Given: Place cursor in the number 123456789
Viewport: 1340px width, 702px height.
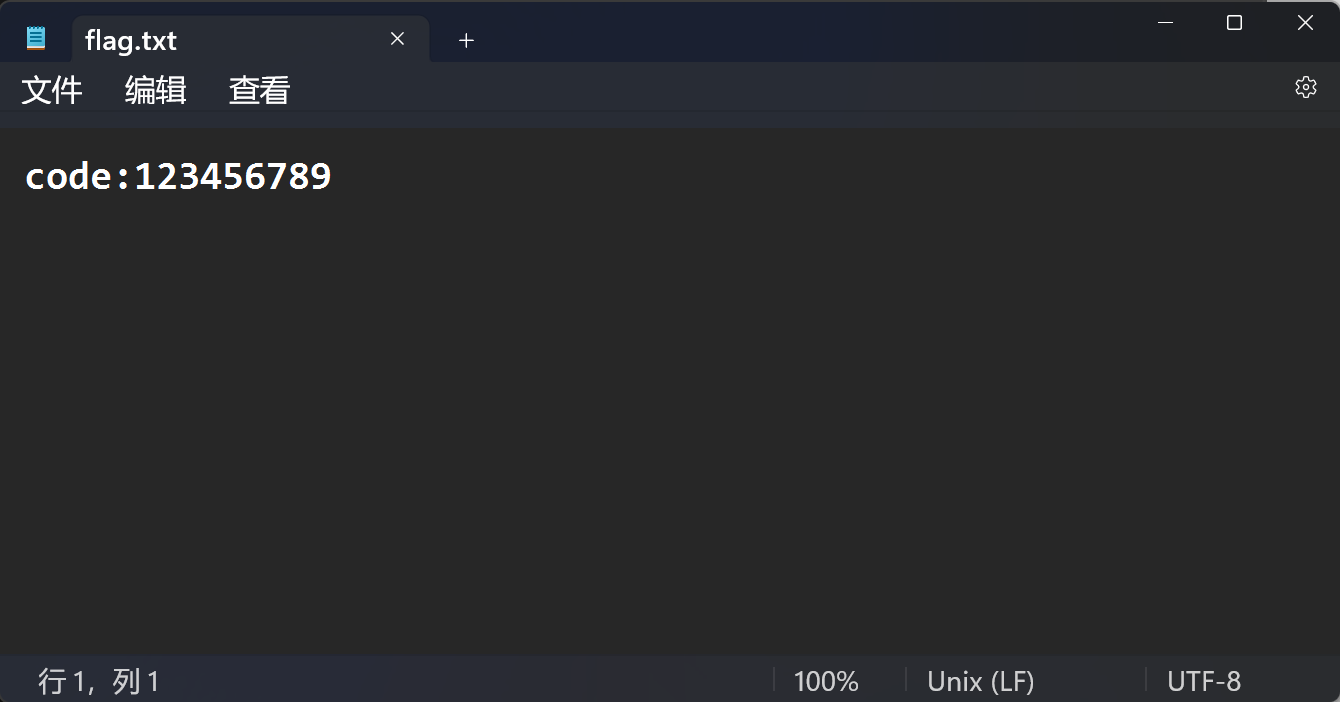Looking at the screenshot, I should click(x=232, y=177).
